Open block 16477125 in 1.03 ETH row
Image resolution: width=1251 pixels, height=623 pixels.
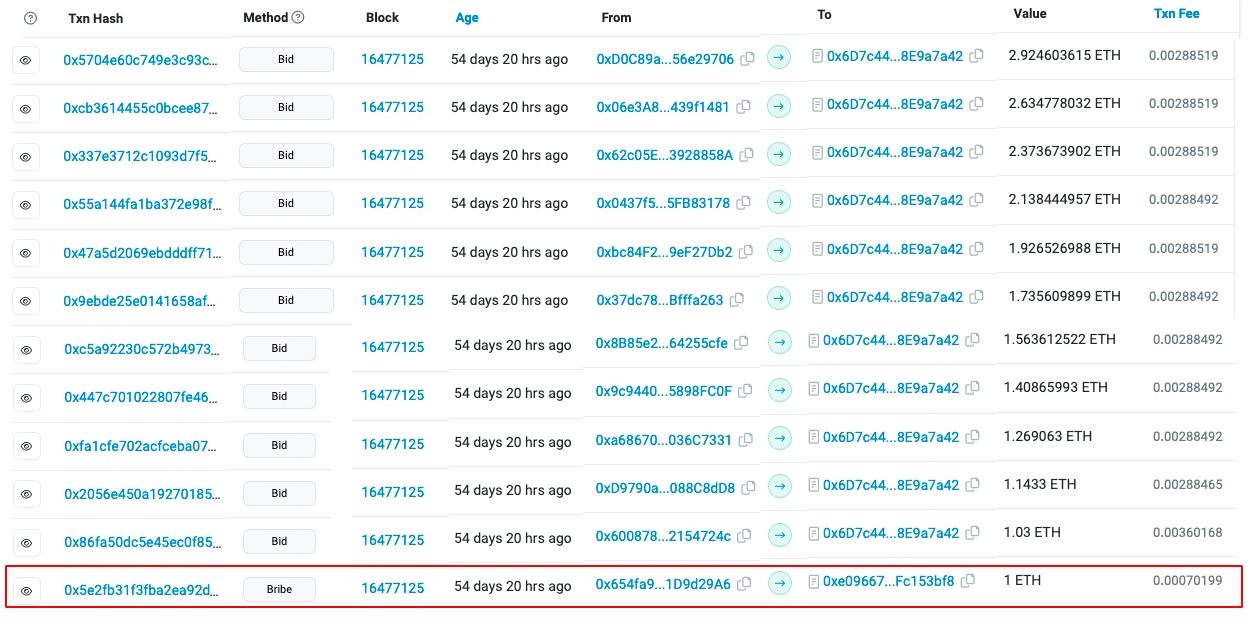pyautogui.click(x=392, y=540)
